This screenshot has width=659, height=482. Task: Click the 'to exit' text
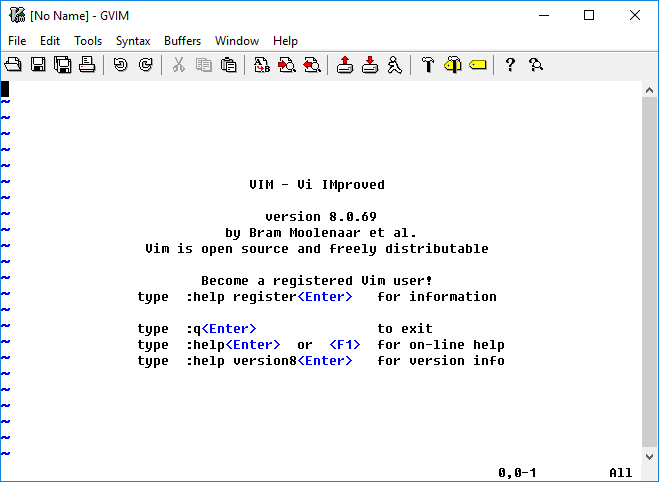(x=405, y=329)
